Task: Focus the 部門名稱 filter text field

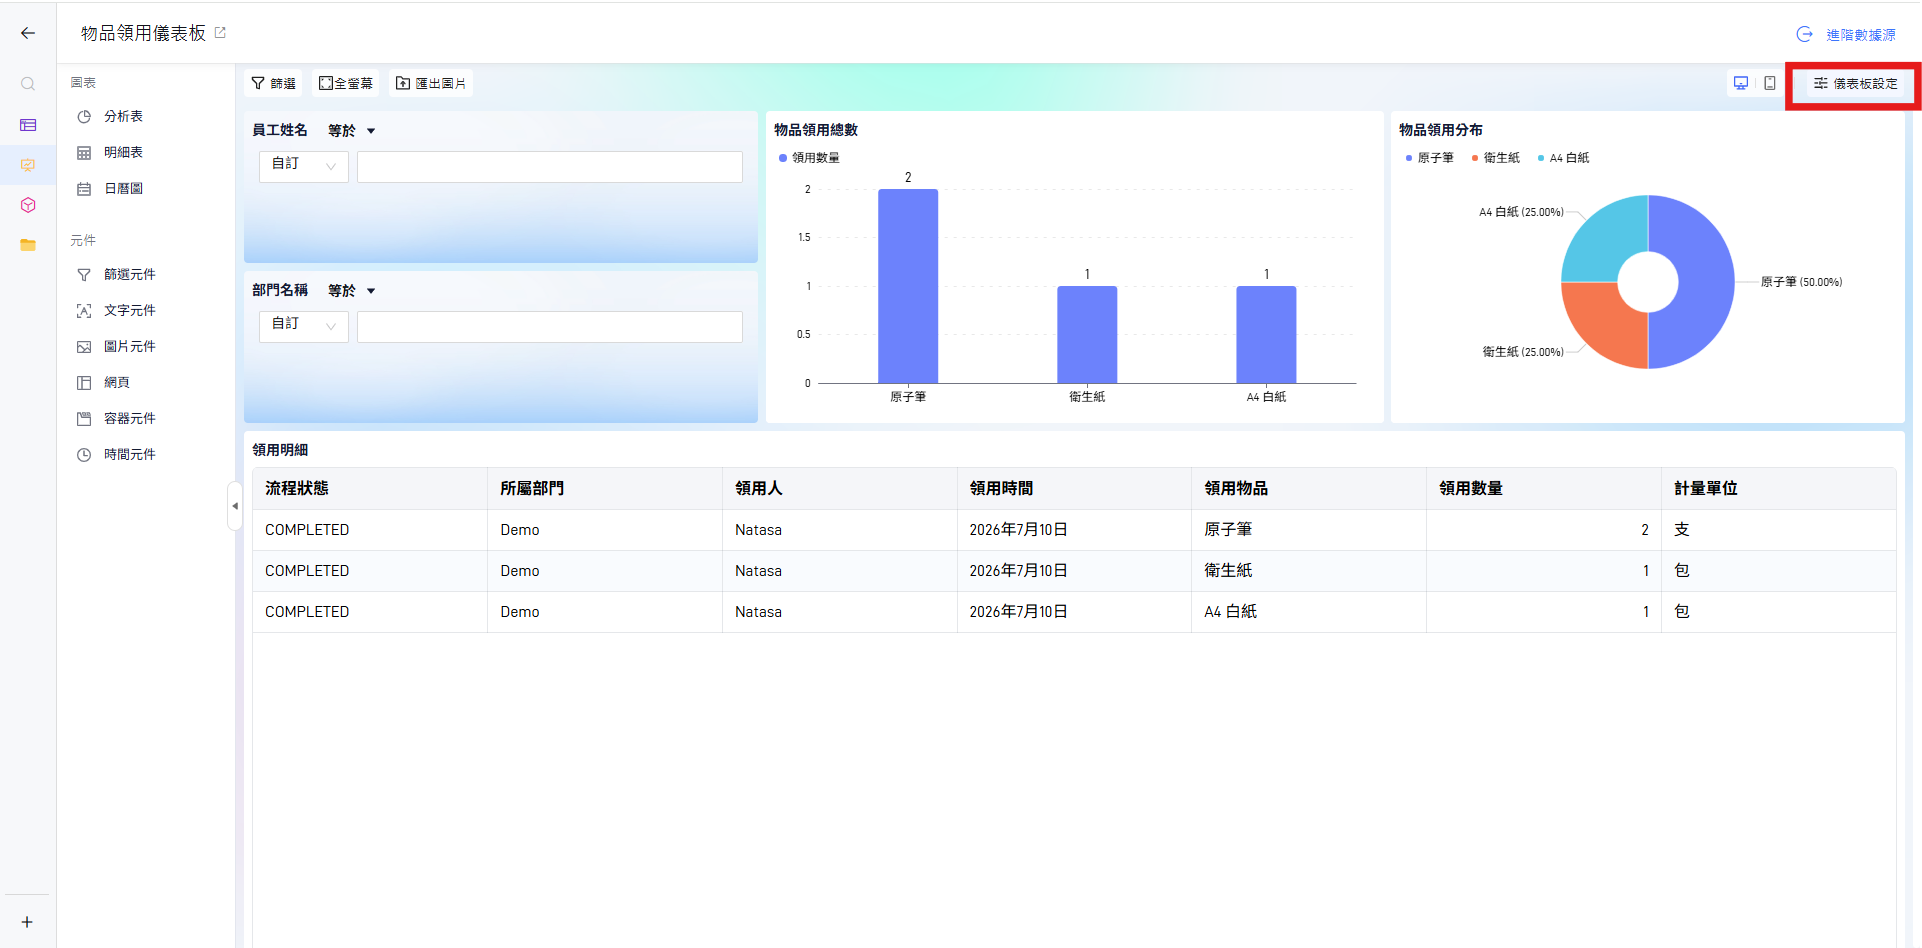Action: (550, 327)
